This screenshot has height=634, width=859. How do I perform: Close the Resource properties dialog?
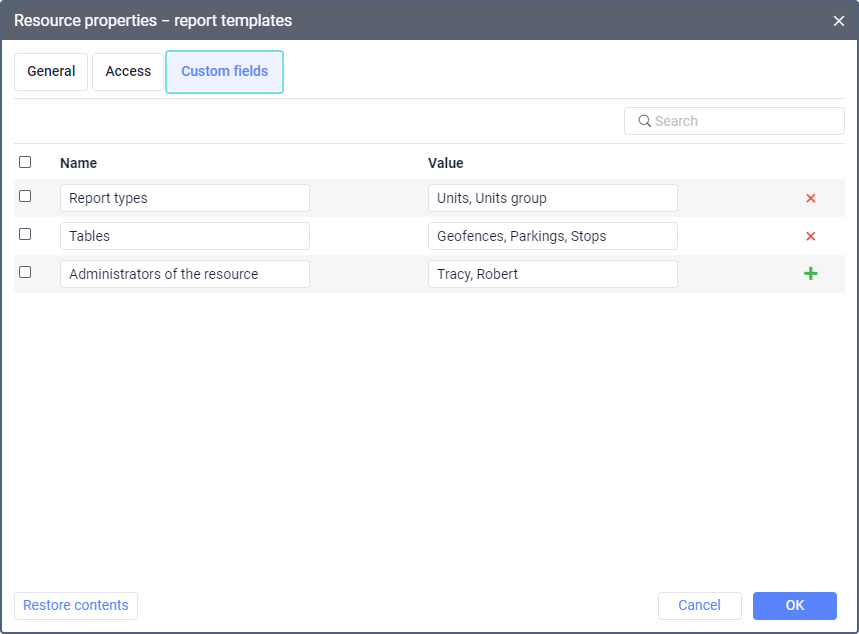839,21
